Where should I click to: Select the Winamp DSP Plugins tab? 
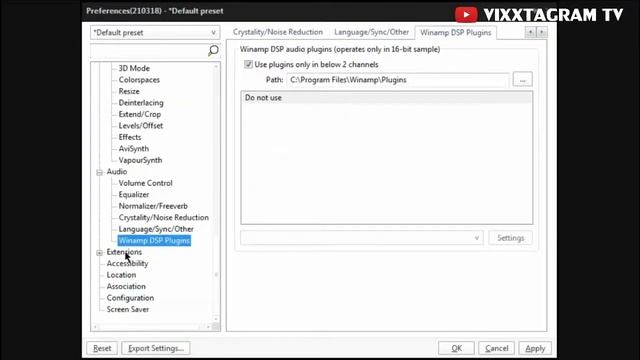[456, 33]
